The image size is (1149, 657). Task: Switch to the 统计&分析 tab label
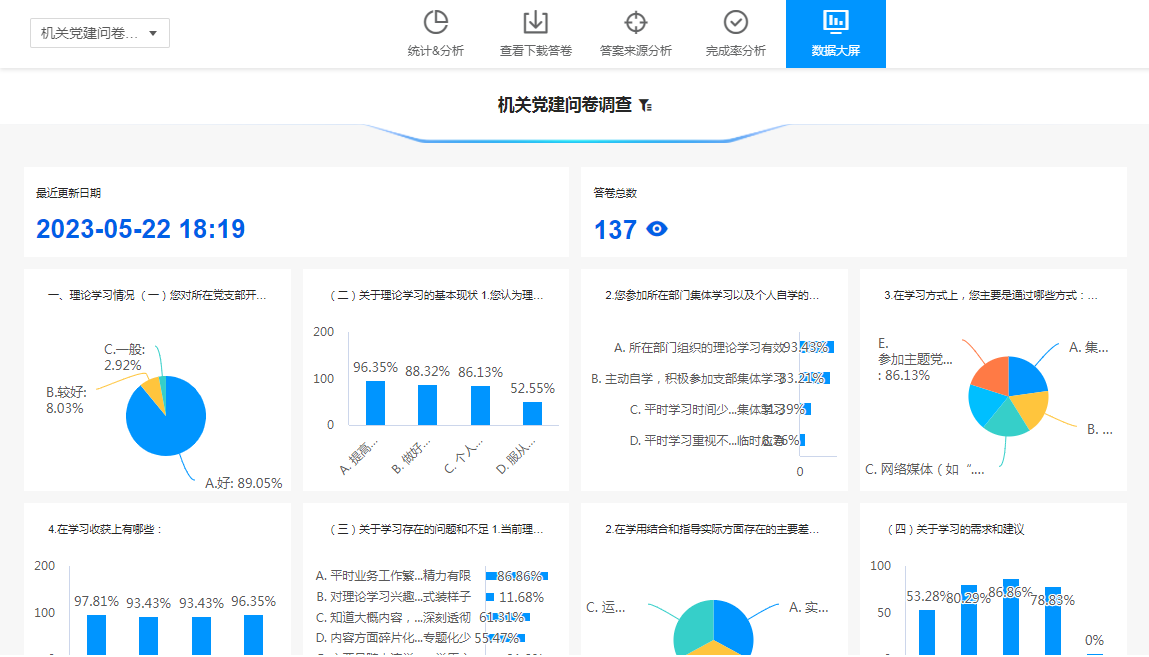(435, 51)
